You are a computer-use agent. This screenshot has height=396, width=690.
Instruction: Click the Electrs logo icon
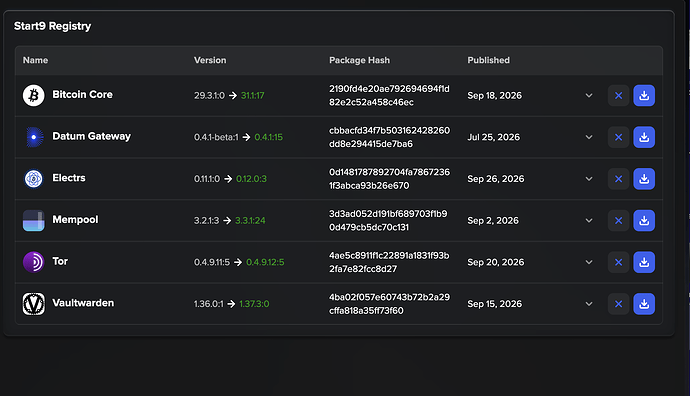(x=33, y=179)
